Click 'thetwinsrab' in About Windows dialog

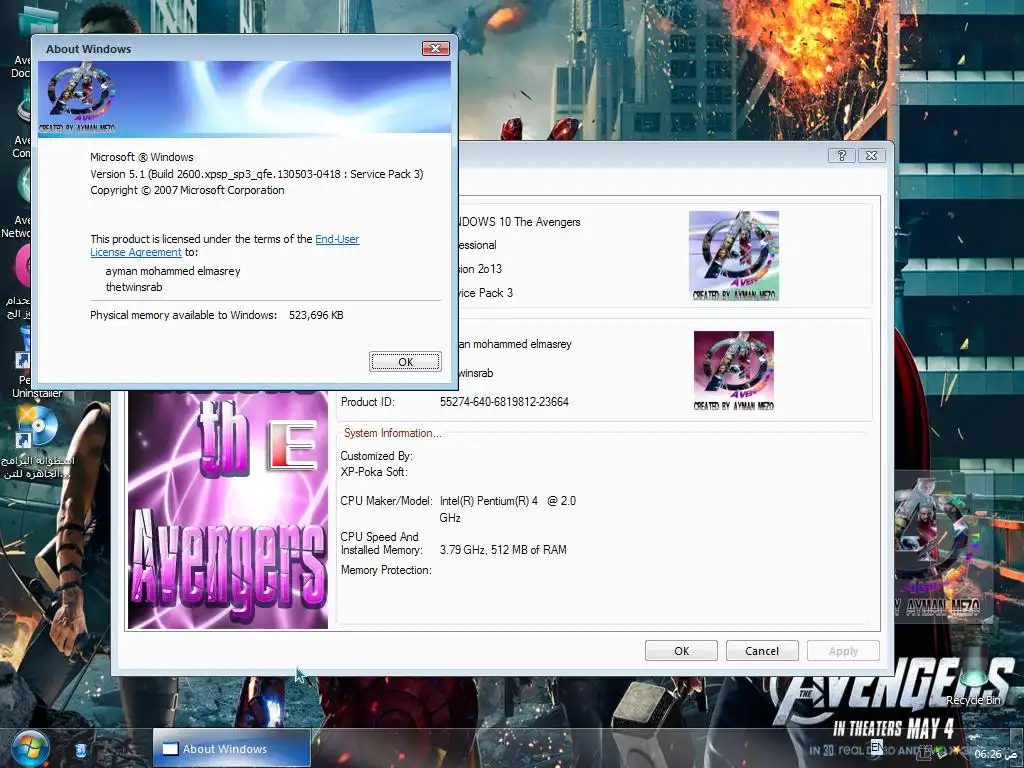click(134, 287)
